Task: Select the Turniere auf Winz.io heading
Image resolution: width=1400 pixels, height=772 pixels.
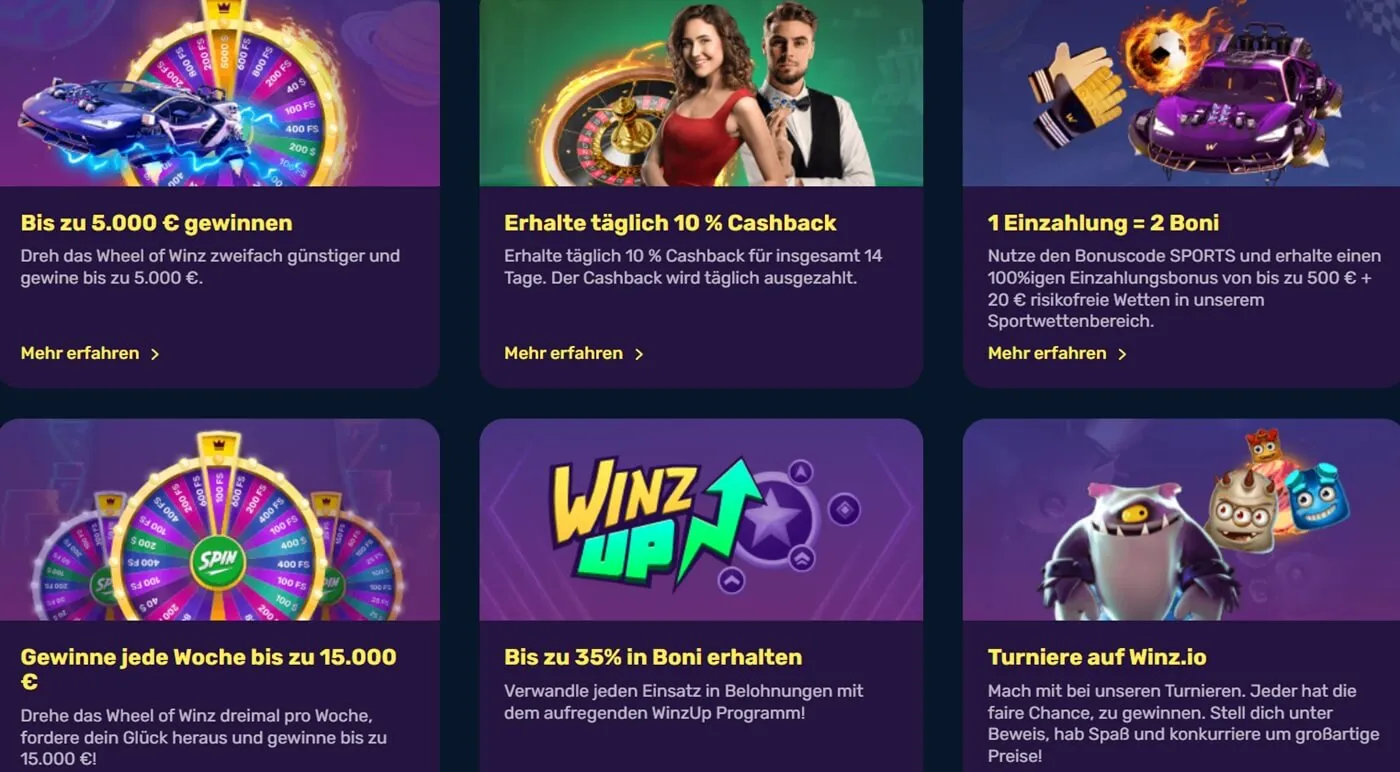Action: 1097,657
